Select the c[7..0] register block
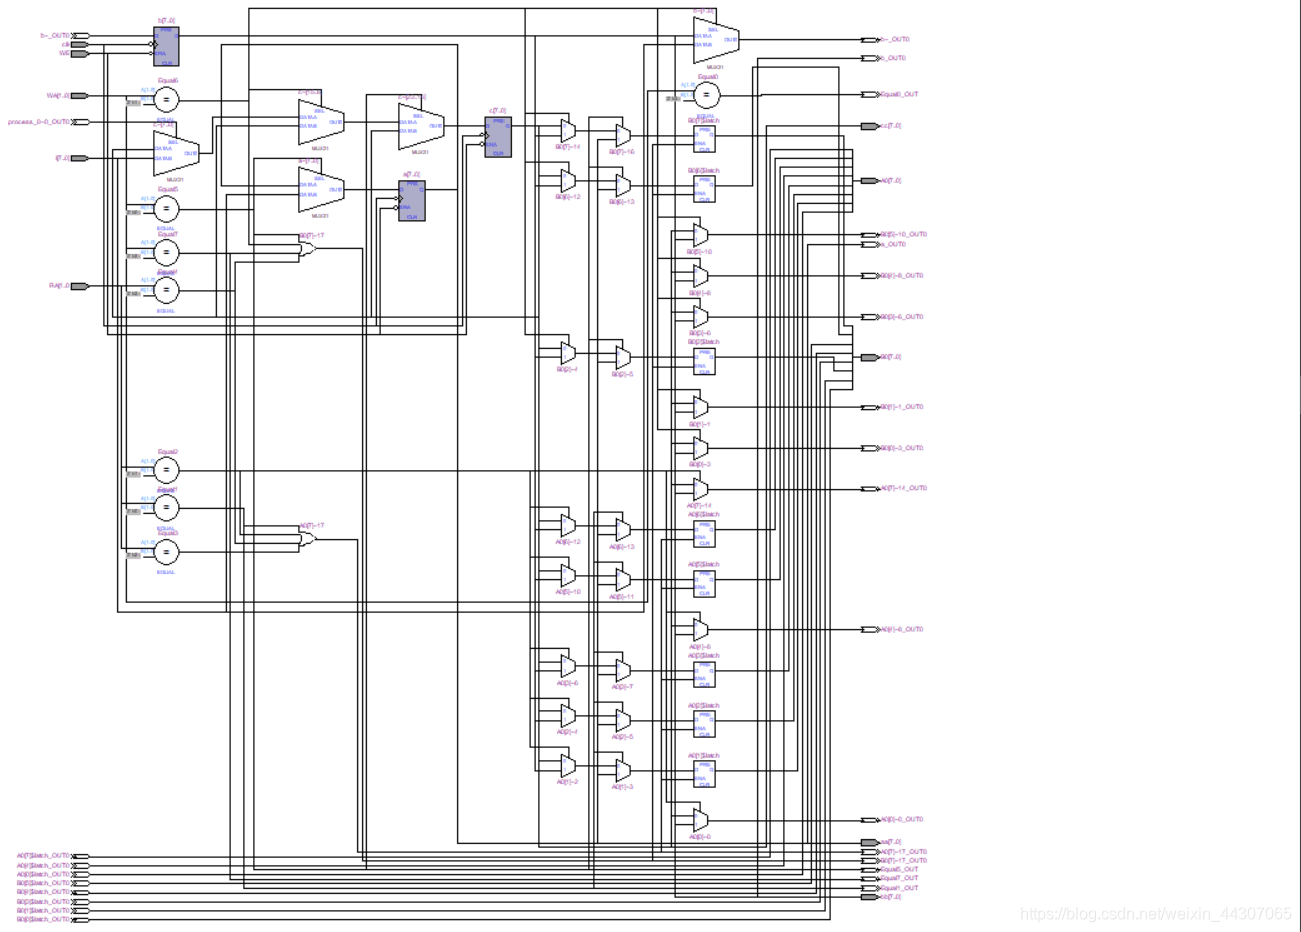This screenshot has height=932, width=1301. 498,137
